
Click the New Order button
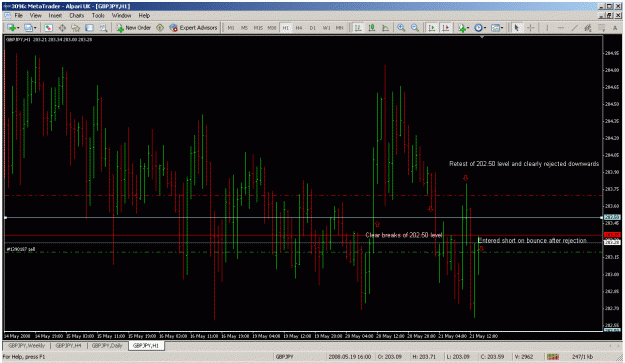[x=134, y=27]
